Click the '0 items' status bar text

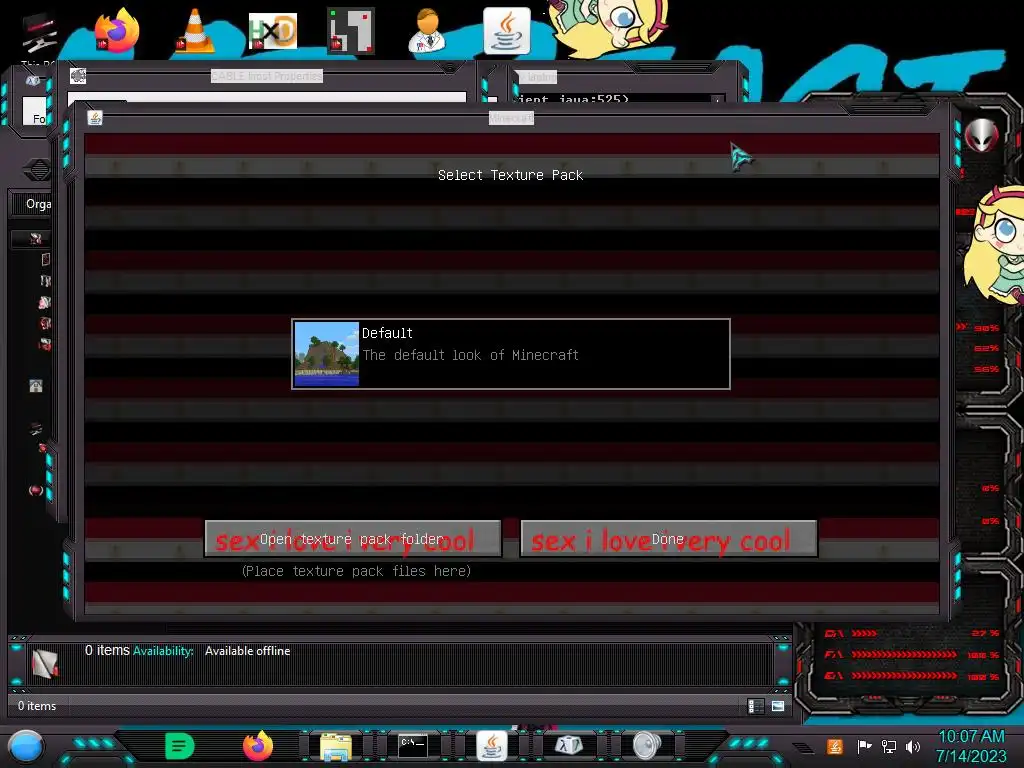tap(37, 706)
